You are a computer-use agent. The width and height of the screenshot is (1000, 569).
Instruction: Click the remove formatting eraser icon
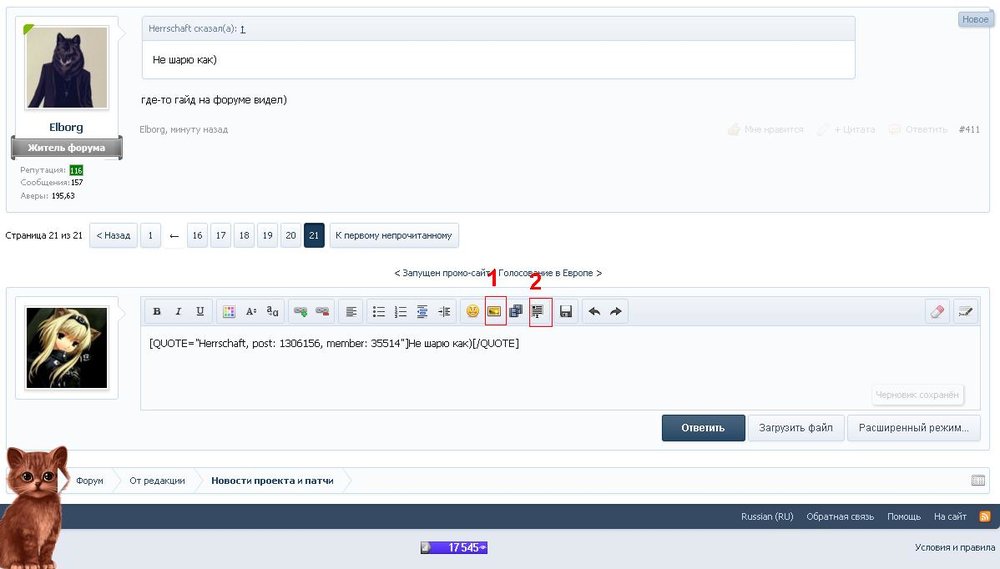937,312
